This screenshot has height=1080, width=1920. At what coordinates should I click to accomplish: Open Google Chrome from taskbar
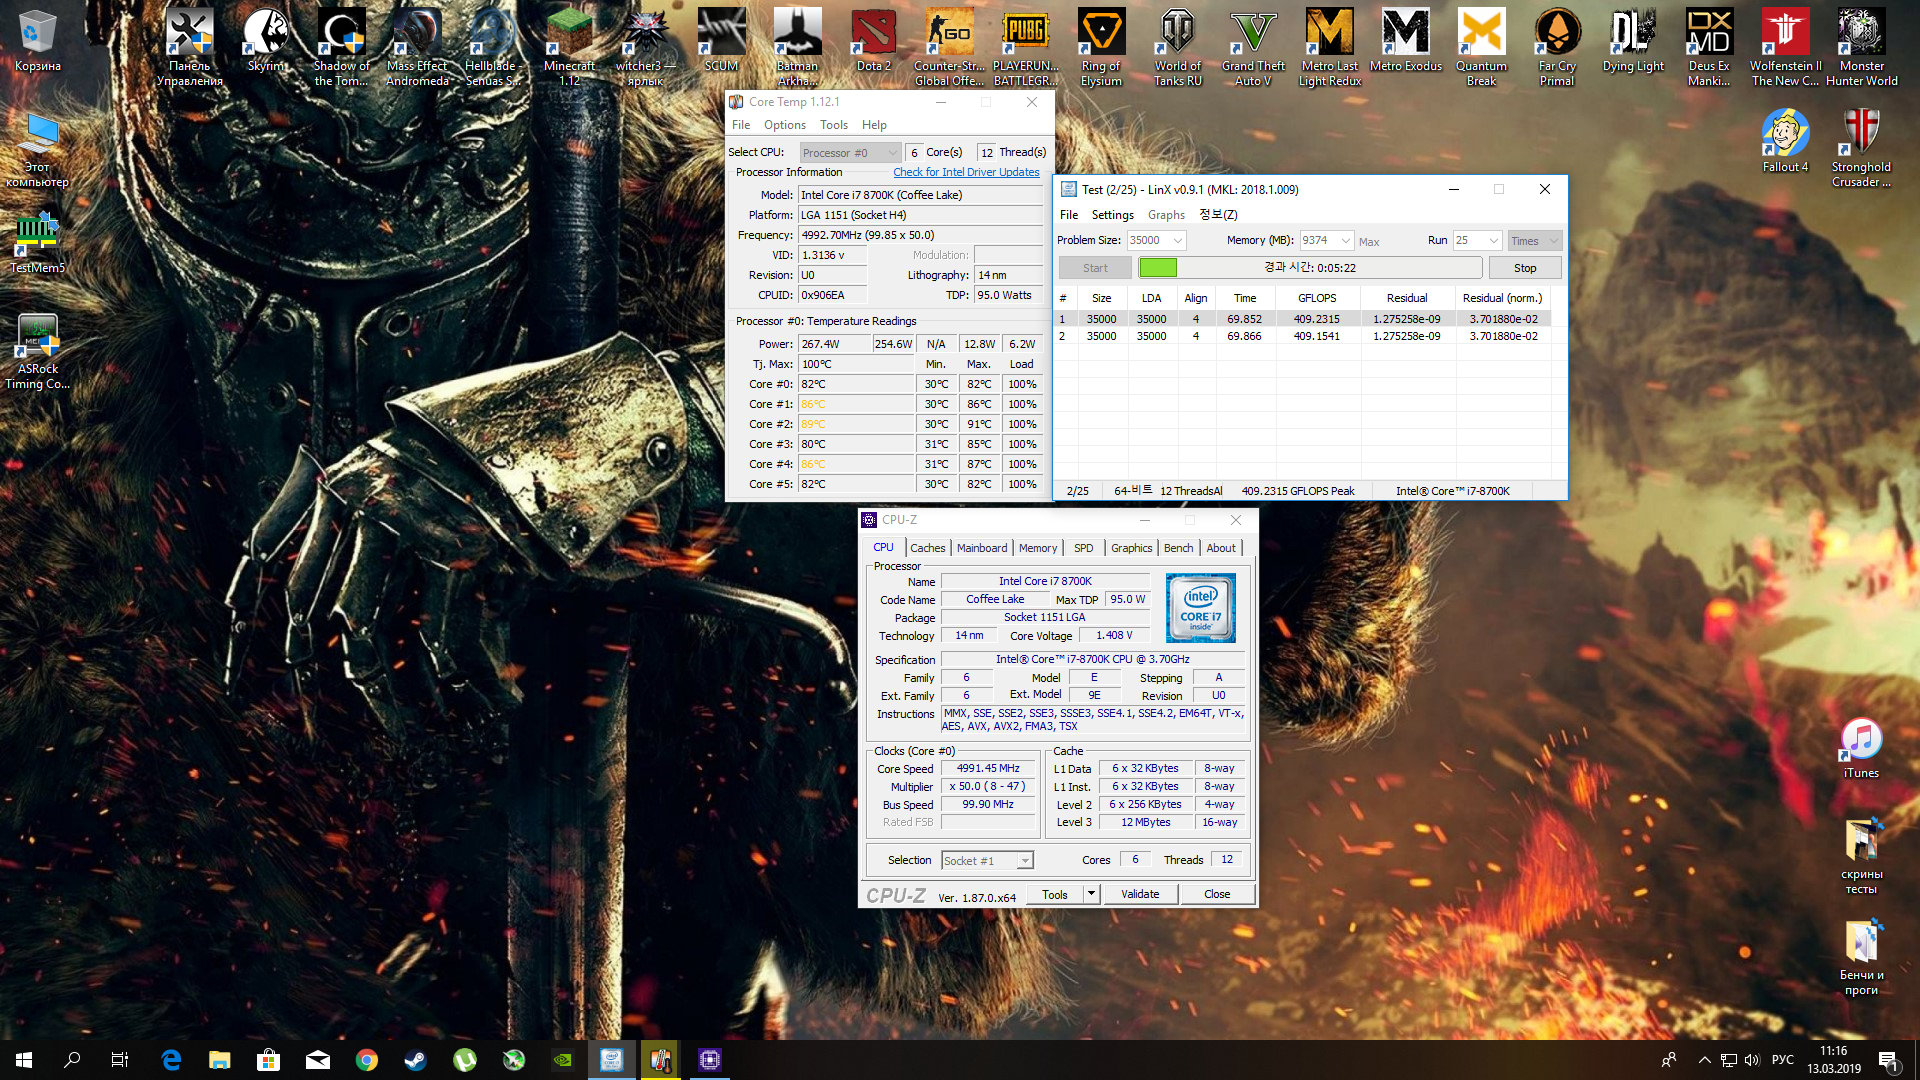pyautogui.click(x=366, y=1060)
